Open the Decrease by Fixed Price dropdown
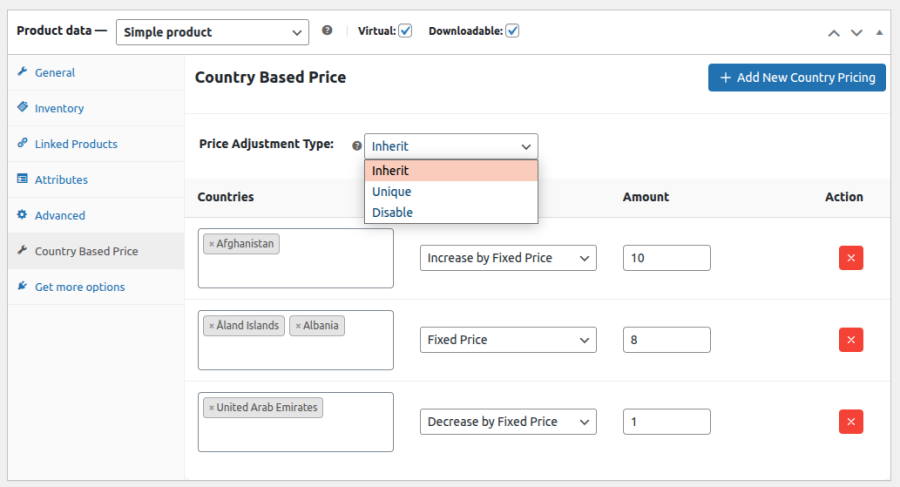 [x=508, y=422]
